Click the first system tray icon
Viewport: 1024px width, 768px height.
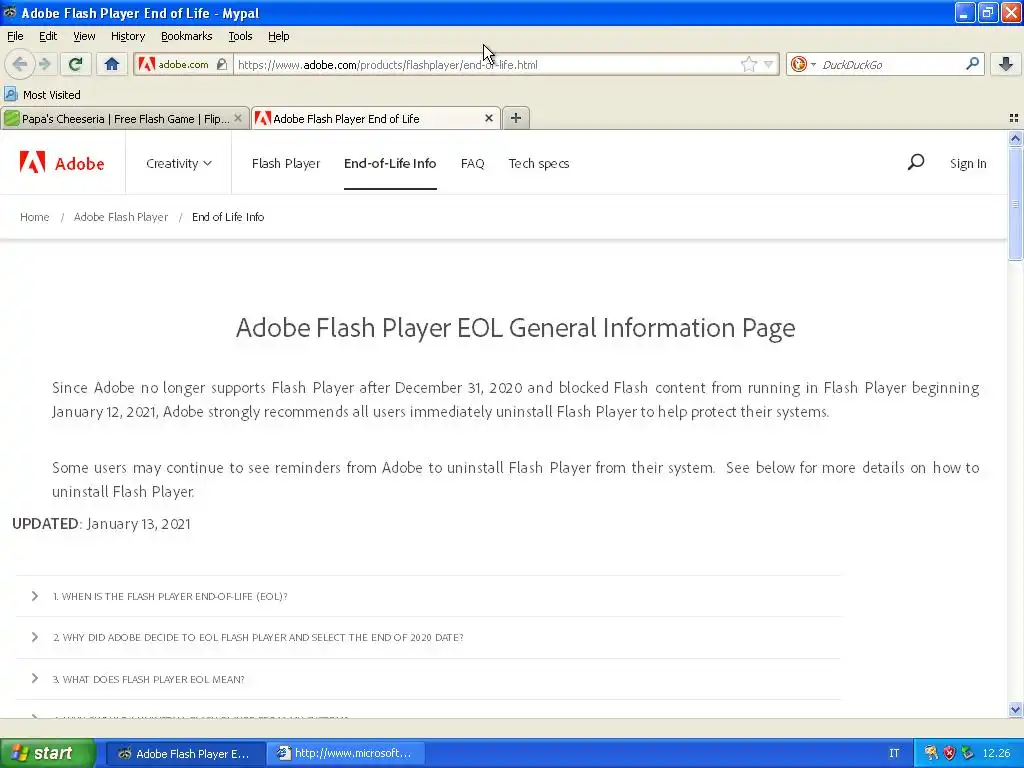click(931, 753)
